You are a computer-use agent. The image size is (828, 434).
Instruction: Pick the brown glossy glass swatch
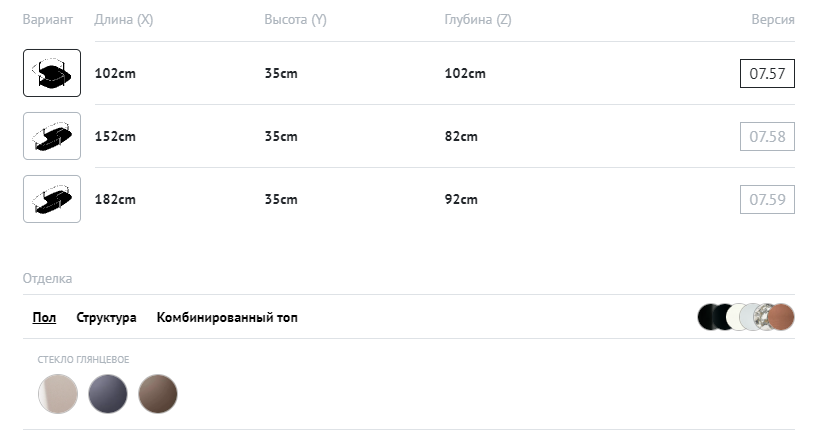[x=158, y=393]
